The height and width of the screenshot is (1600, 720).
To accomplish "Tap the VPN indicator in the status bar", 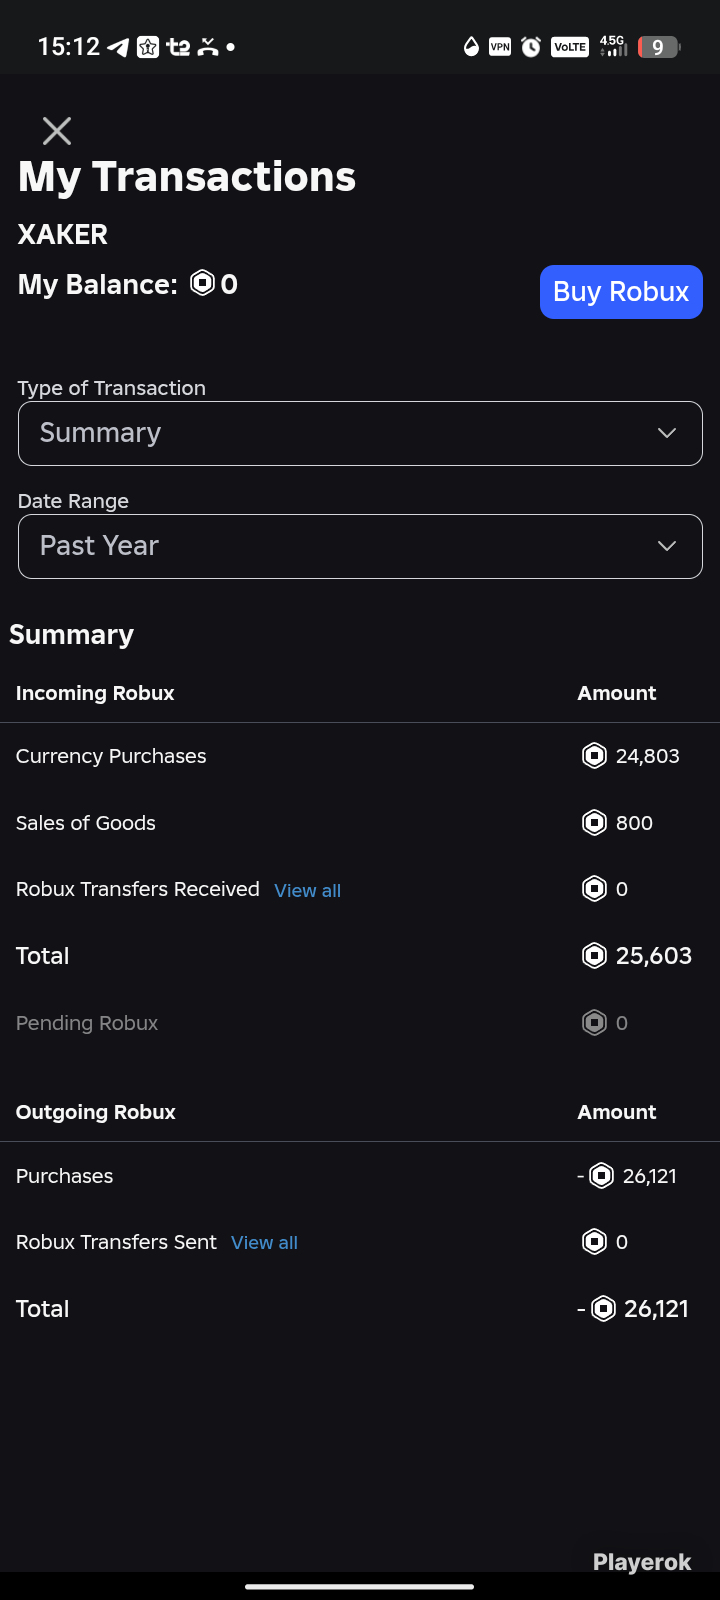I will 500,47.
